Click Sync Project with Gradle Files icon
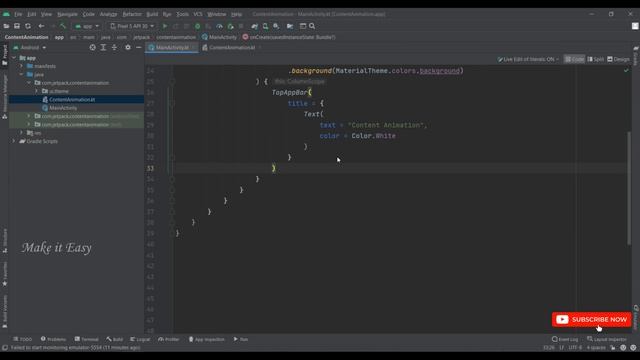The height and width of the screenshot is (360, 640). click(255, 26)
